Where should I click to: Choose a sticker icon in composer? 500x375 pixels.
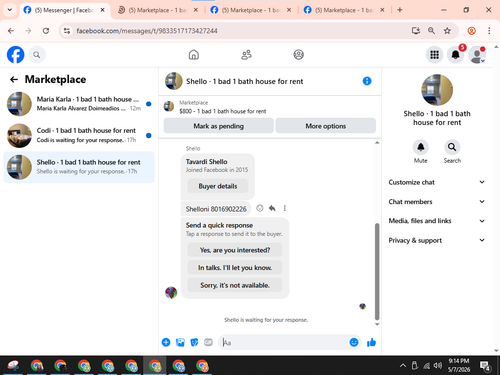tap(194, 342)
